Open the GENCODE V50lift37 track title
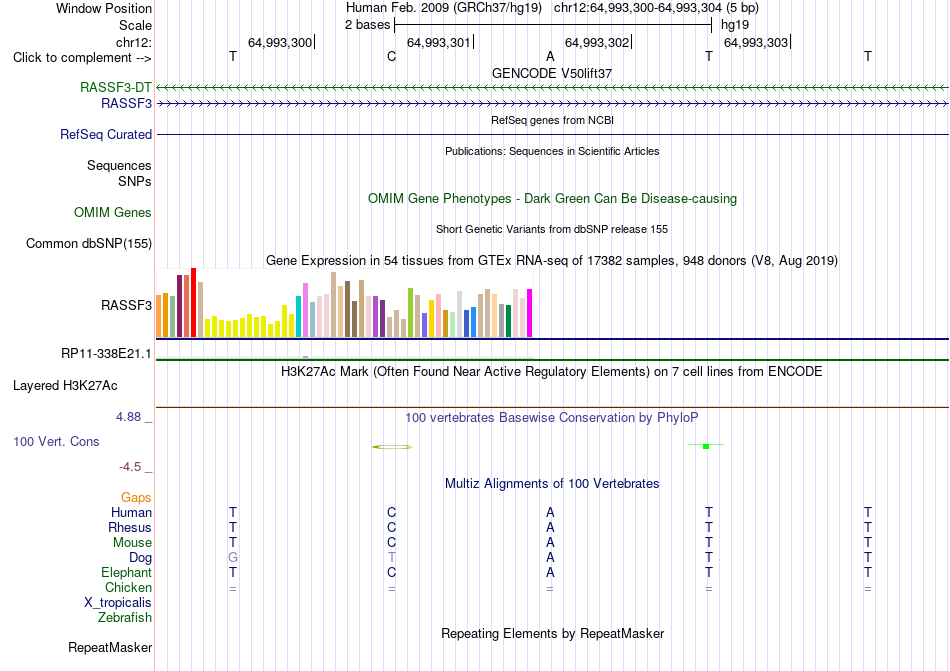This screenshot has height=671, width=950. click(x=552, y=73)
